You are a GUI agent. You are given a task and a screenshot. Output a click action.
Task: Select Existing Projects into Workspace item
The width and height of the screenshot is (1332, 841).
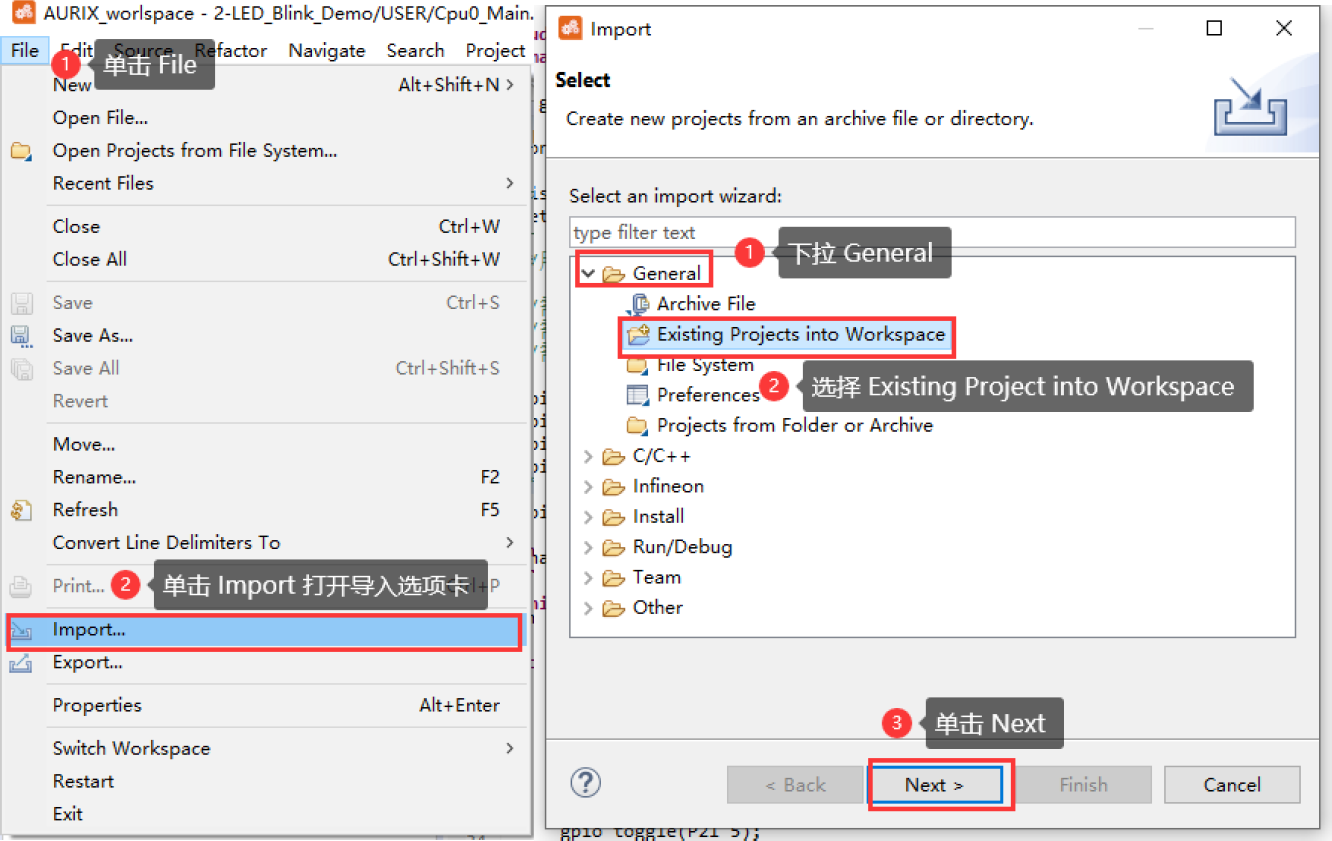tap(800, 335)
